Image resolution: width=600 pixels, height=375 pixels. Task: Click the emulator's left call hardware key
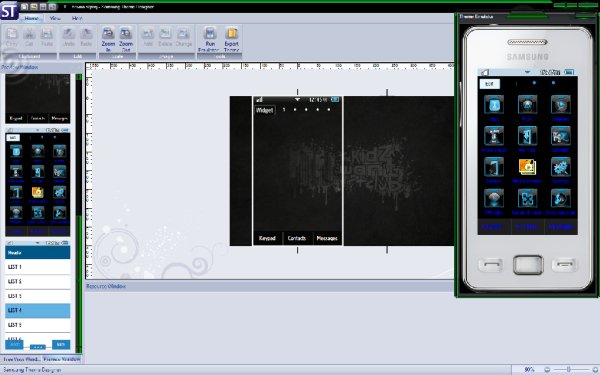(x=491, y=264)
